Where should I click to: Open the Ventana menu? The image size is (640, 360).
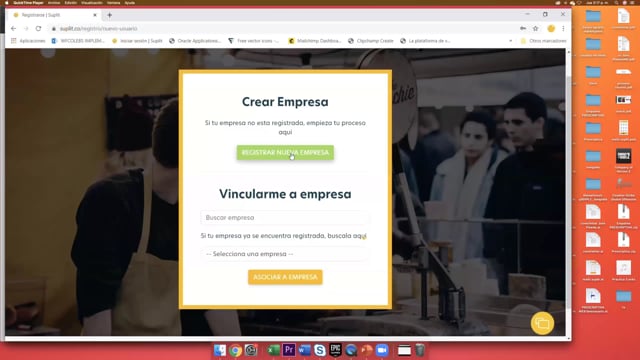point(113,3)
